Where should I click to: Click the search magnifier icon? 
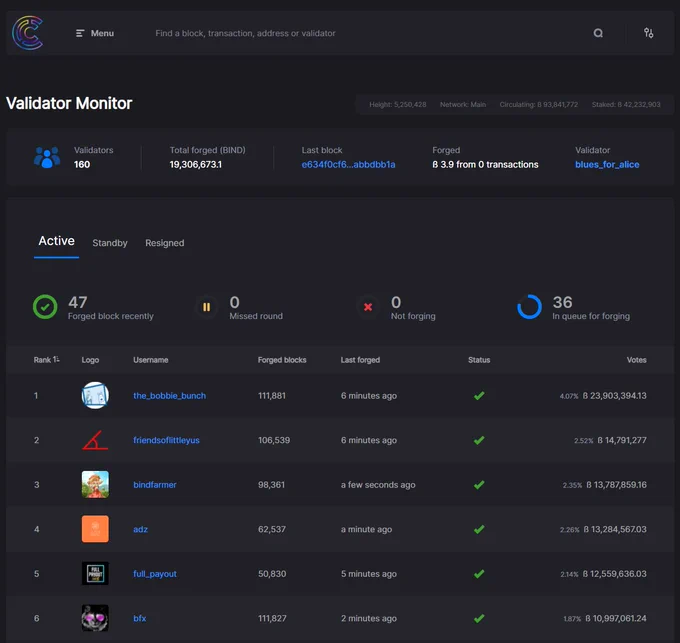[x=598, y=33]
